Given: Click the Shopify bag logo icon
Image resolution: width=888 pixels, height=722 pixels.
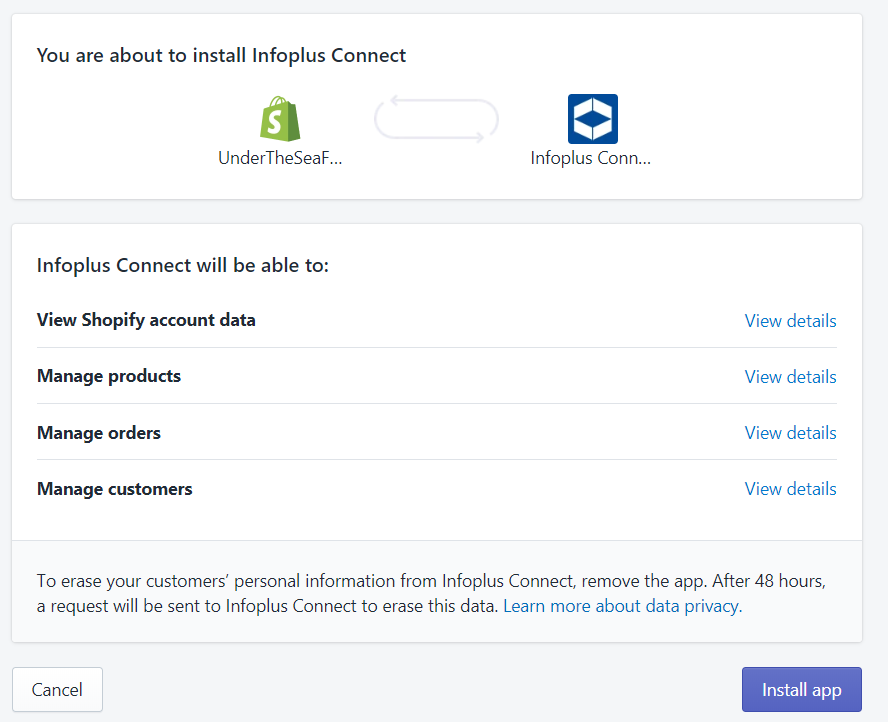Looking at the screenshot, I should coord(280,118).
